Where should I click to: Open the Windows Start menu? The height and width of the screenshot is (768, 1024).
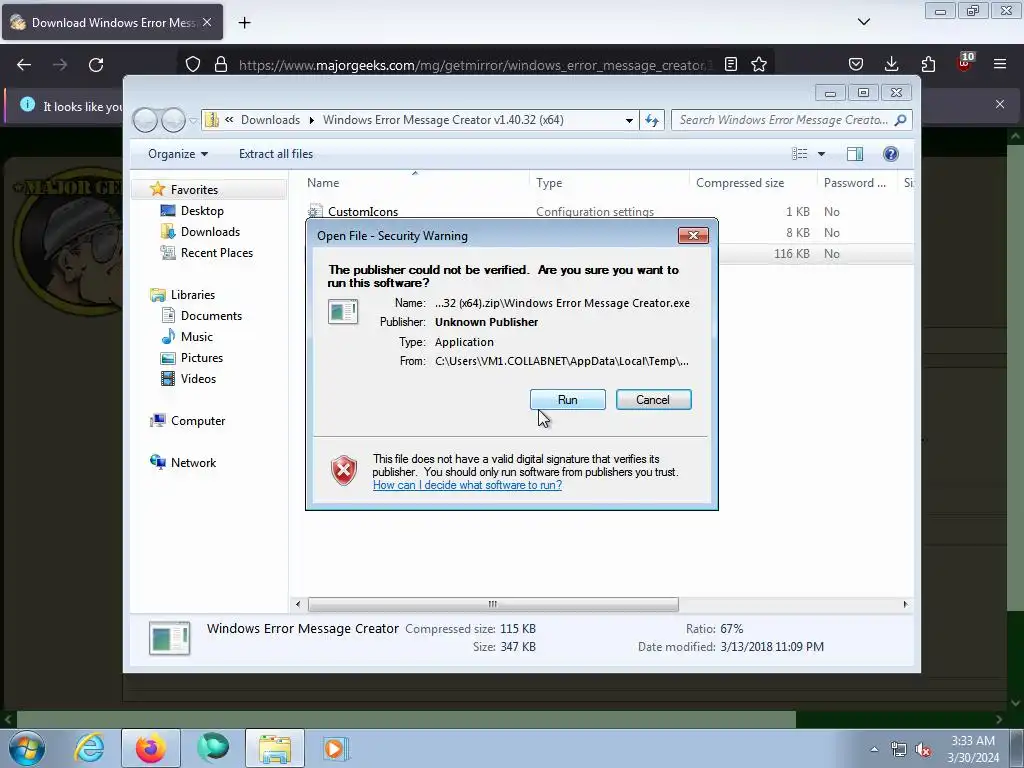coord(26,748)
